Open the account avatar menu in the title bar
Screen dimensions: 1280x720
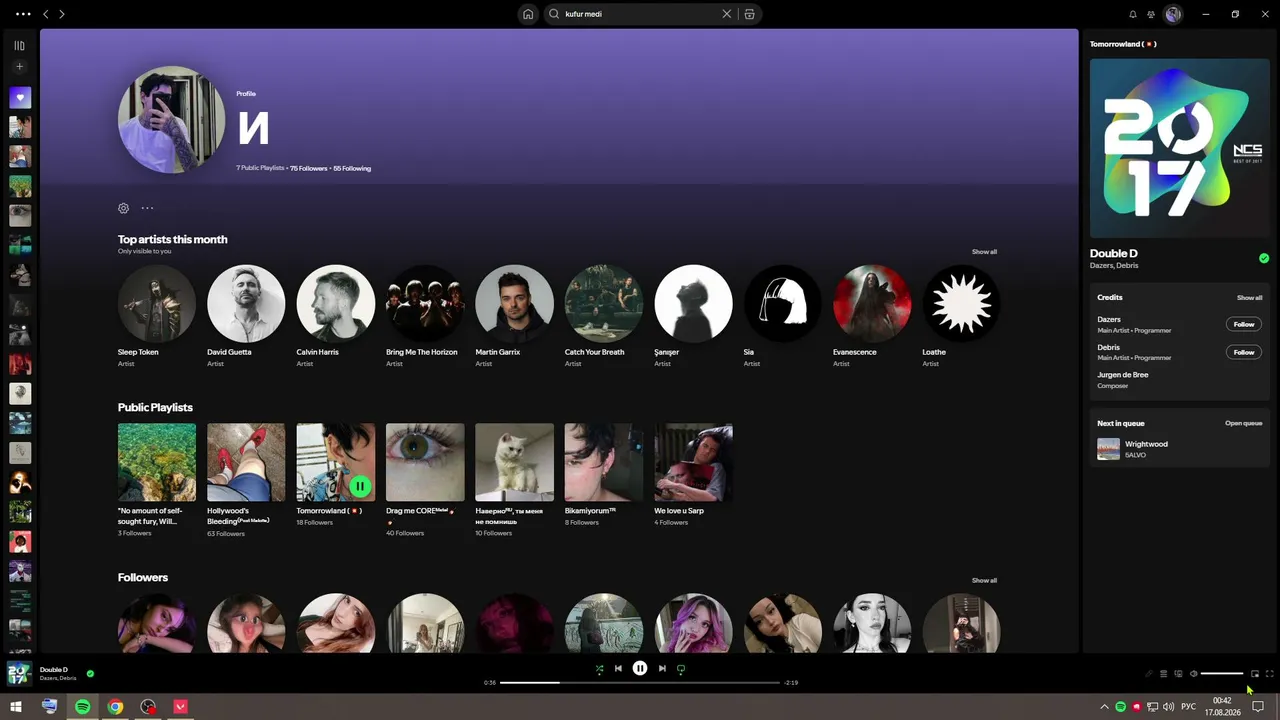click(1173, 14)
